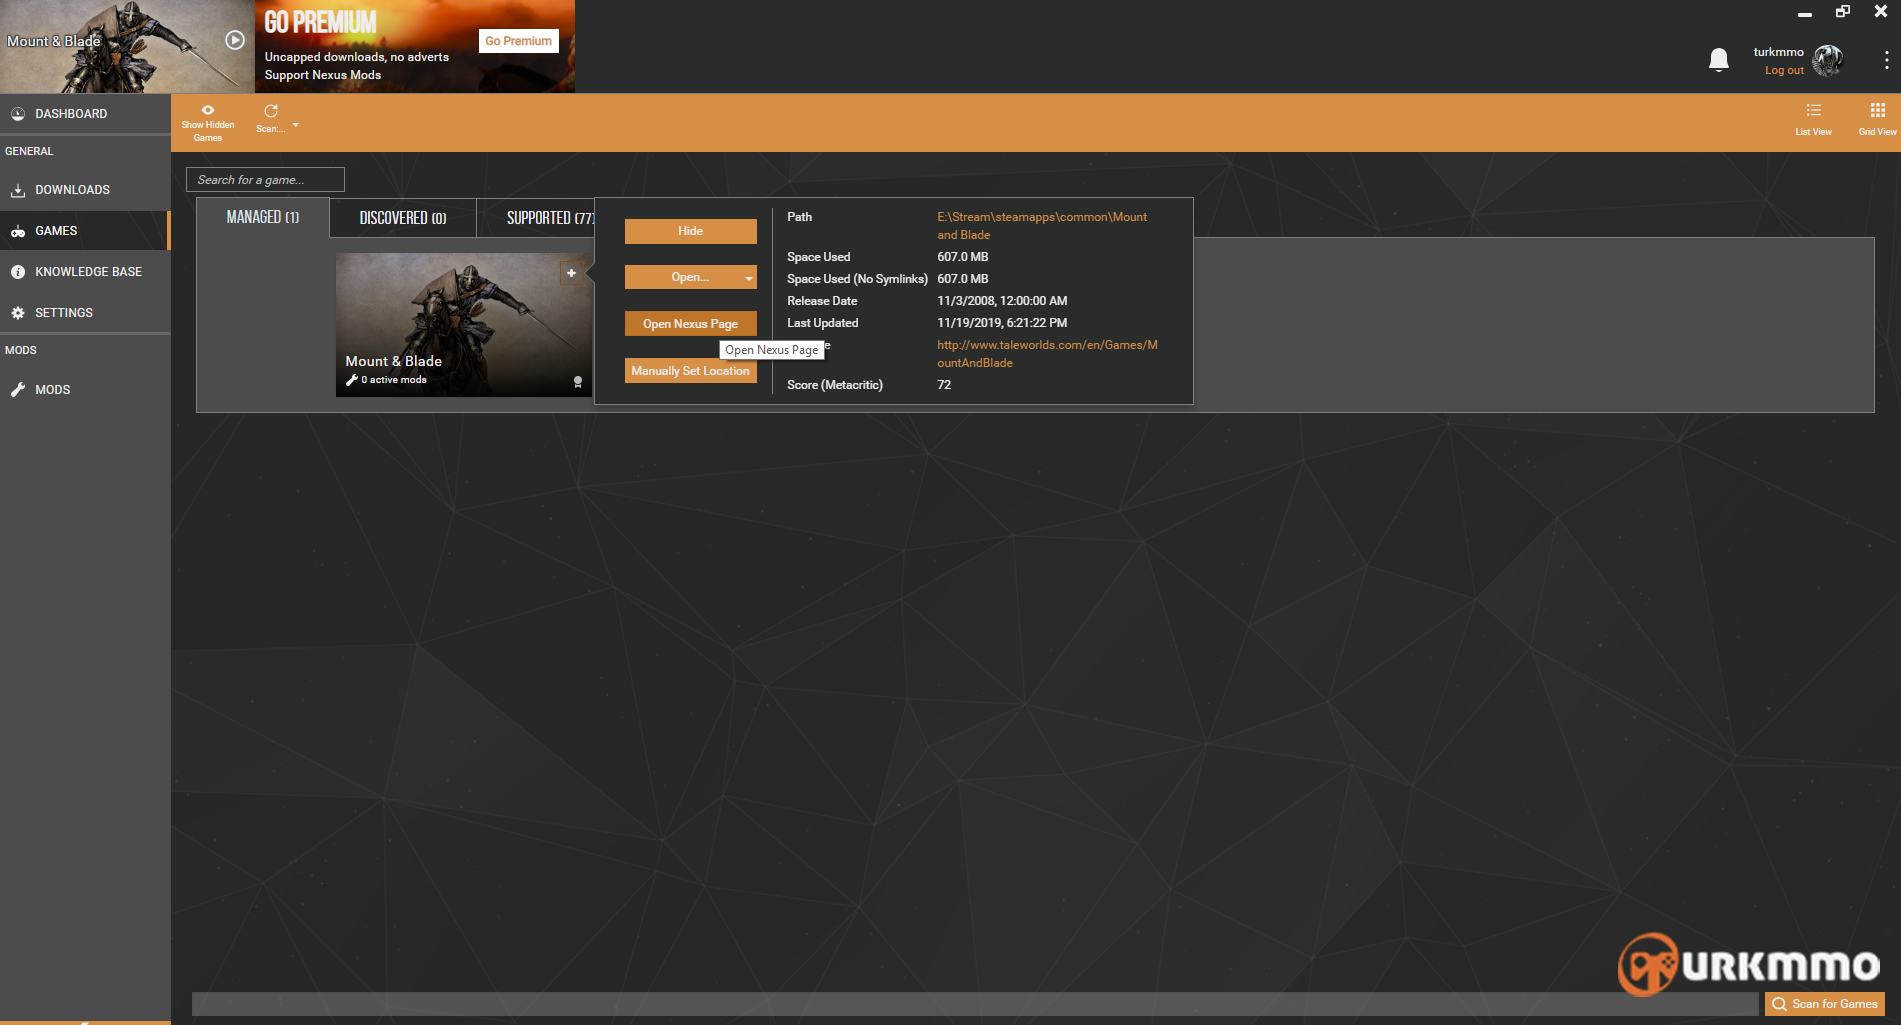Click the plus icon on game tile
The image size is (1901, 1025).
point(571,273)
